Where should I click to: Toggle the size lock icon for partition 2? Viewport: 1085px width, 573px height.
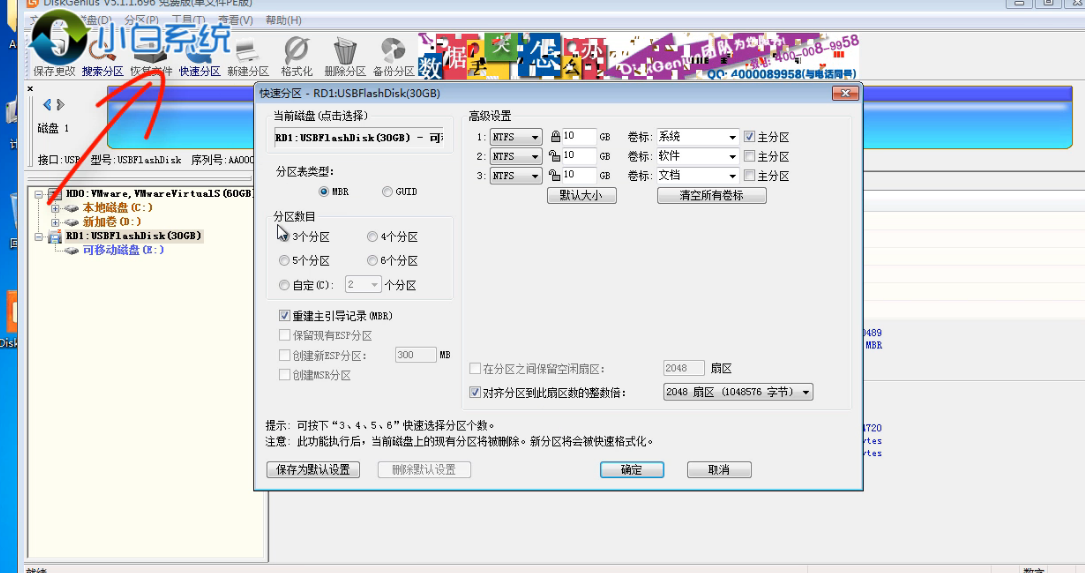[555, 156]
